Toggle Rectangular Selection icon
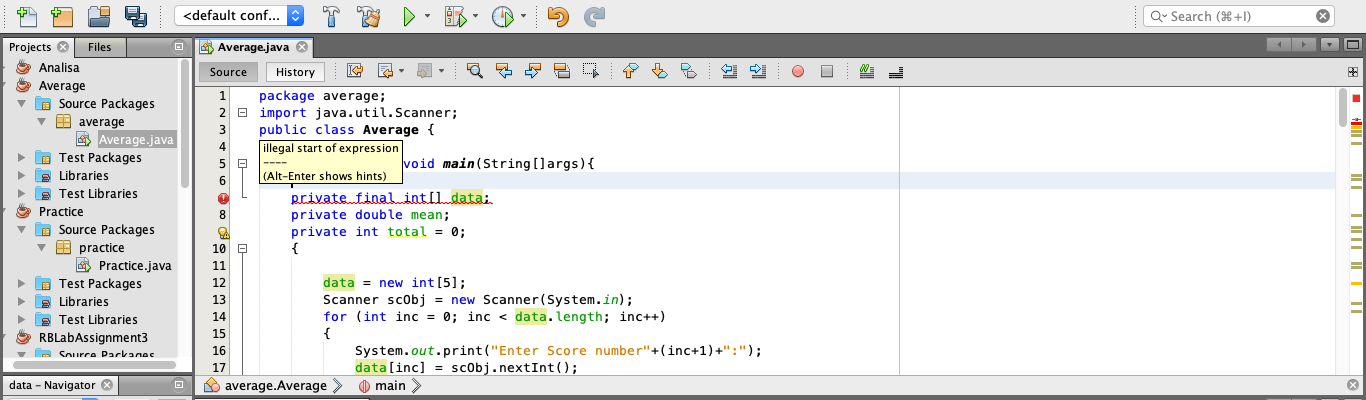This screenshot has width=1366, height=400. tap(590, 71)
